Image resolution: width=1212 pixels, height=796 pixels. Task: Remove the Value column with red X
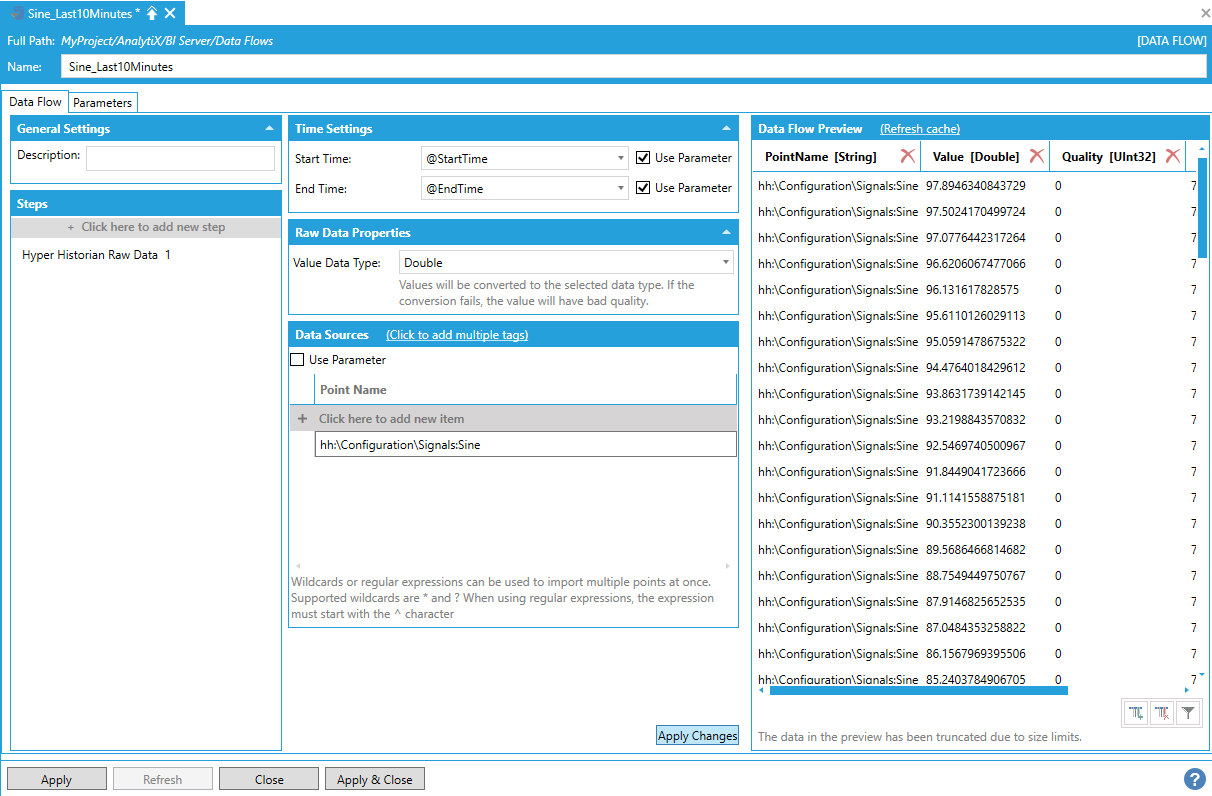1036,156
